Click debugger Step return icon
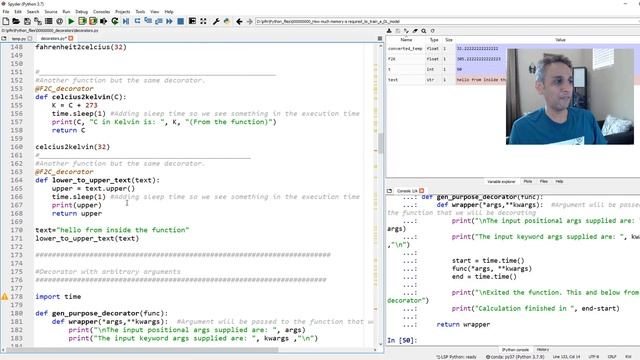Image resolution: width=640 pixels, height=360 pixels. [x=158, y=21]
